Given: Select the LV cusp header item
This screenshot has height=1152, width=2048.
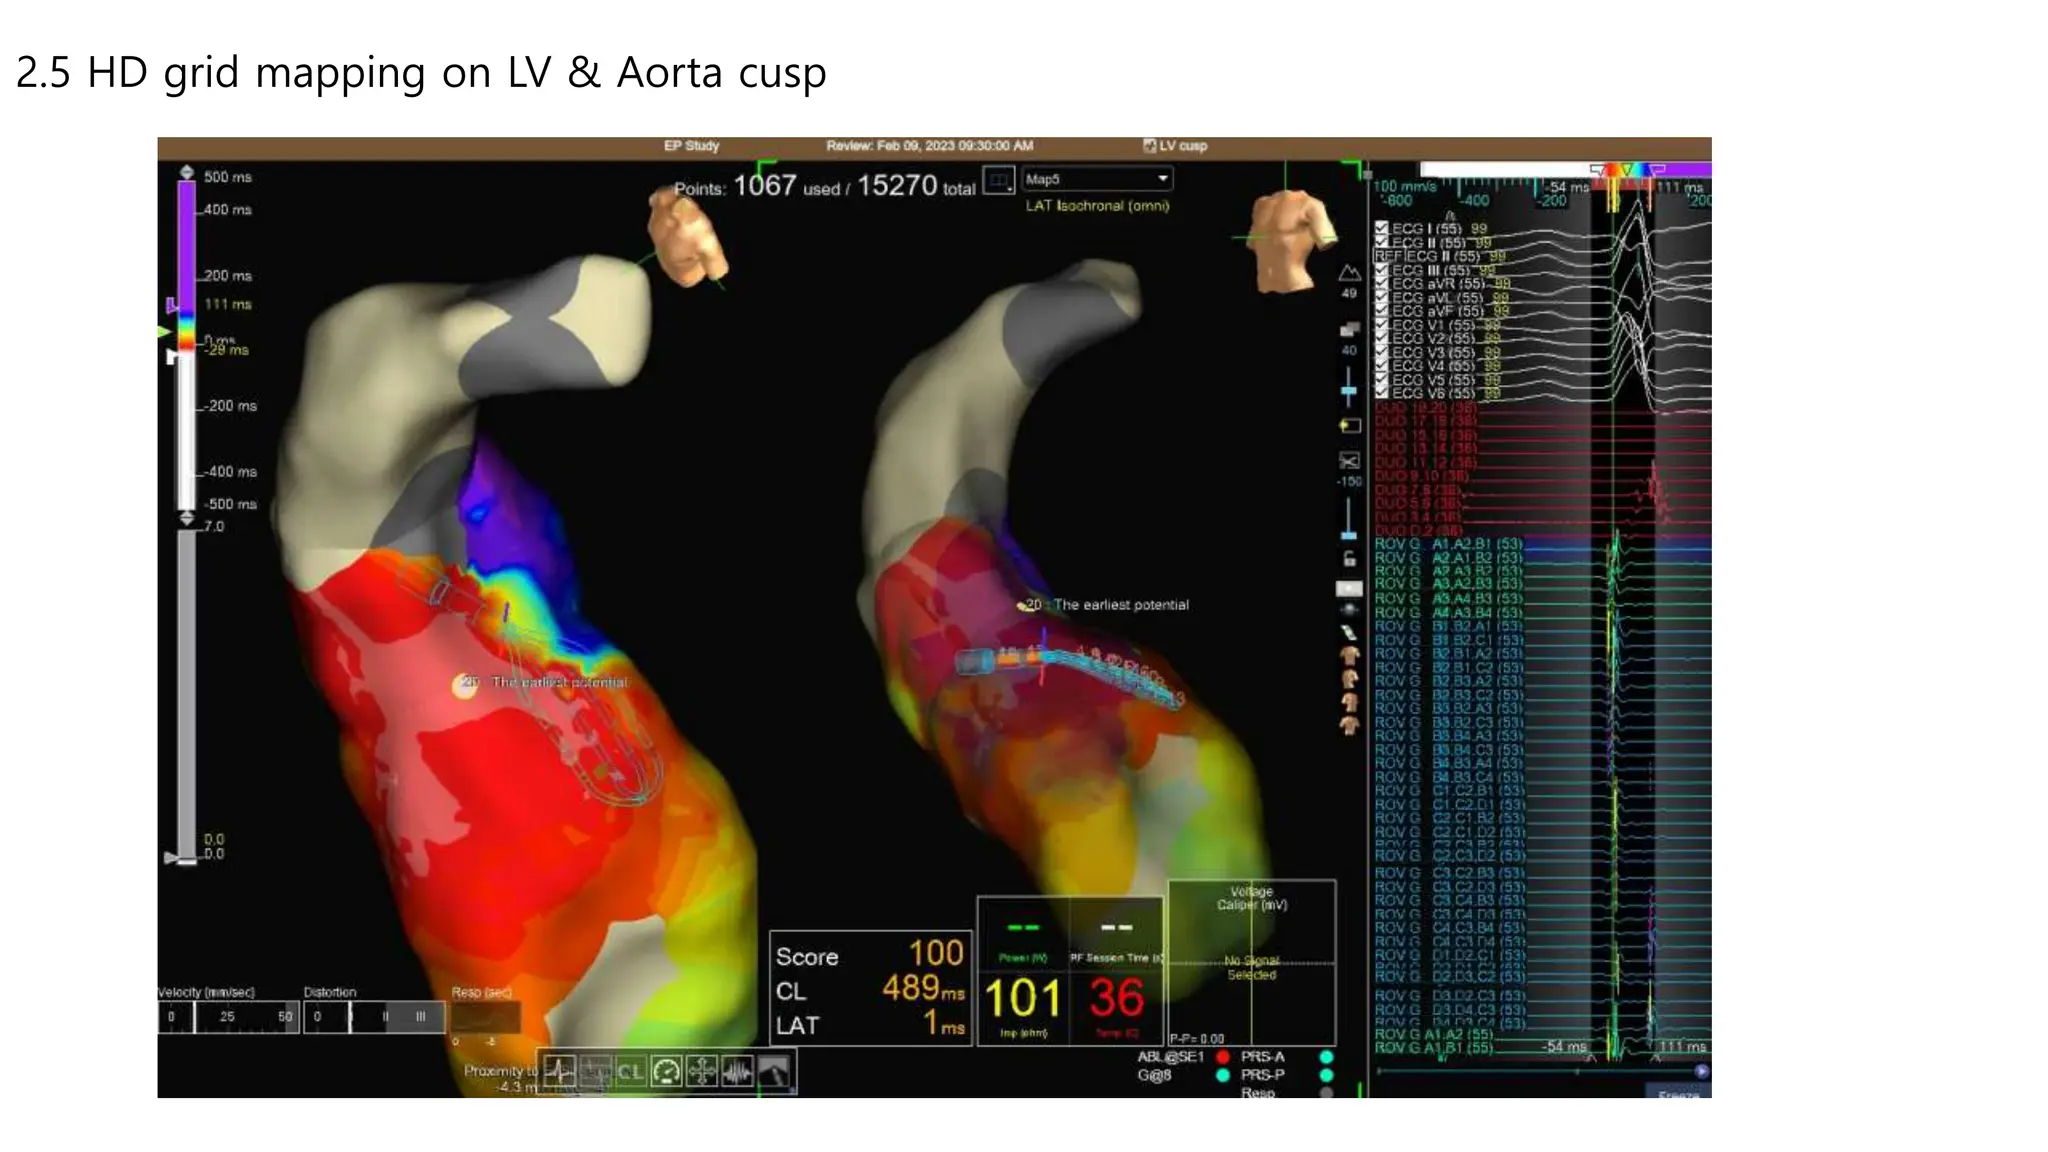Looking at the screenshot, I should (x=1176, y=146).
